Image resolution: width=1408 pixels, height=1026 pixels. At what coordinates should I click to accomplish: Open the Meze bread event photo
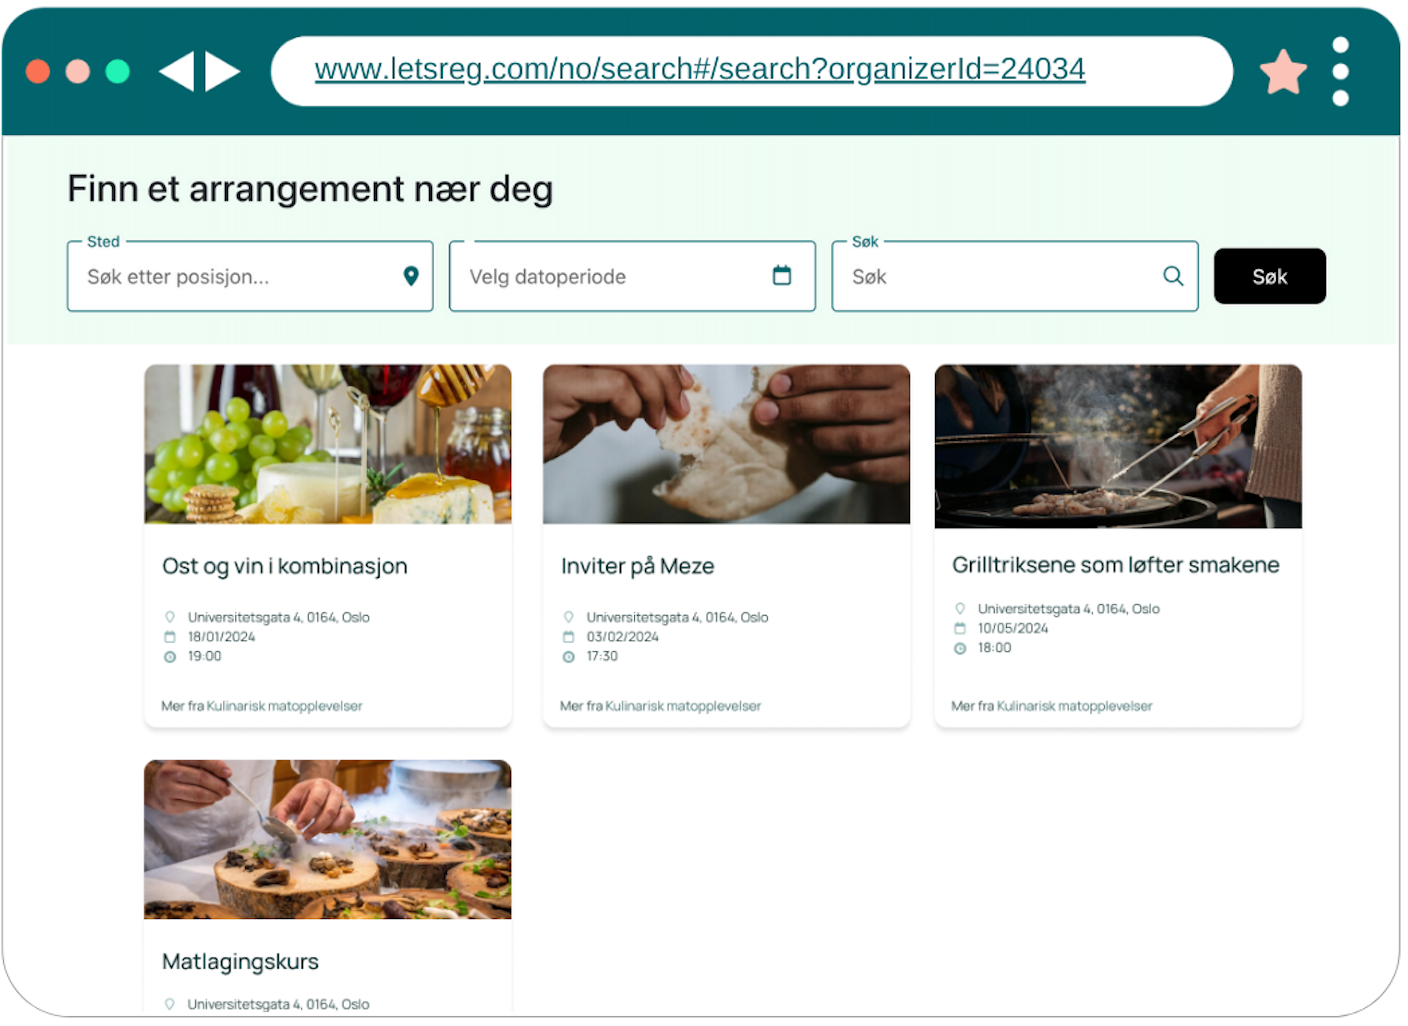(727, 444)
